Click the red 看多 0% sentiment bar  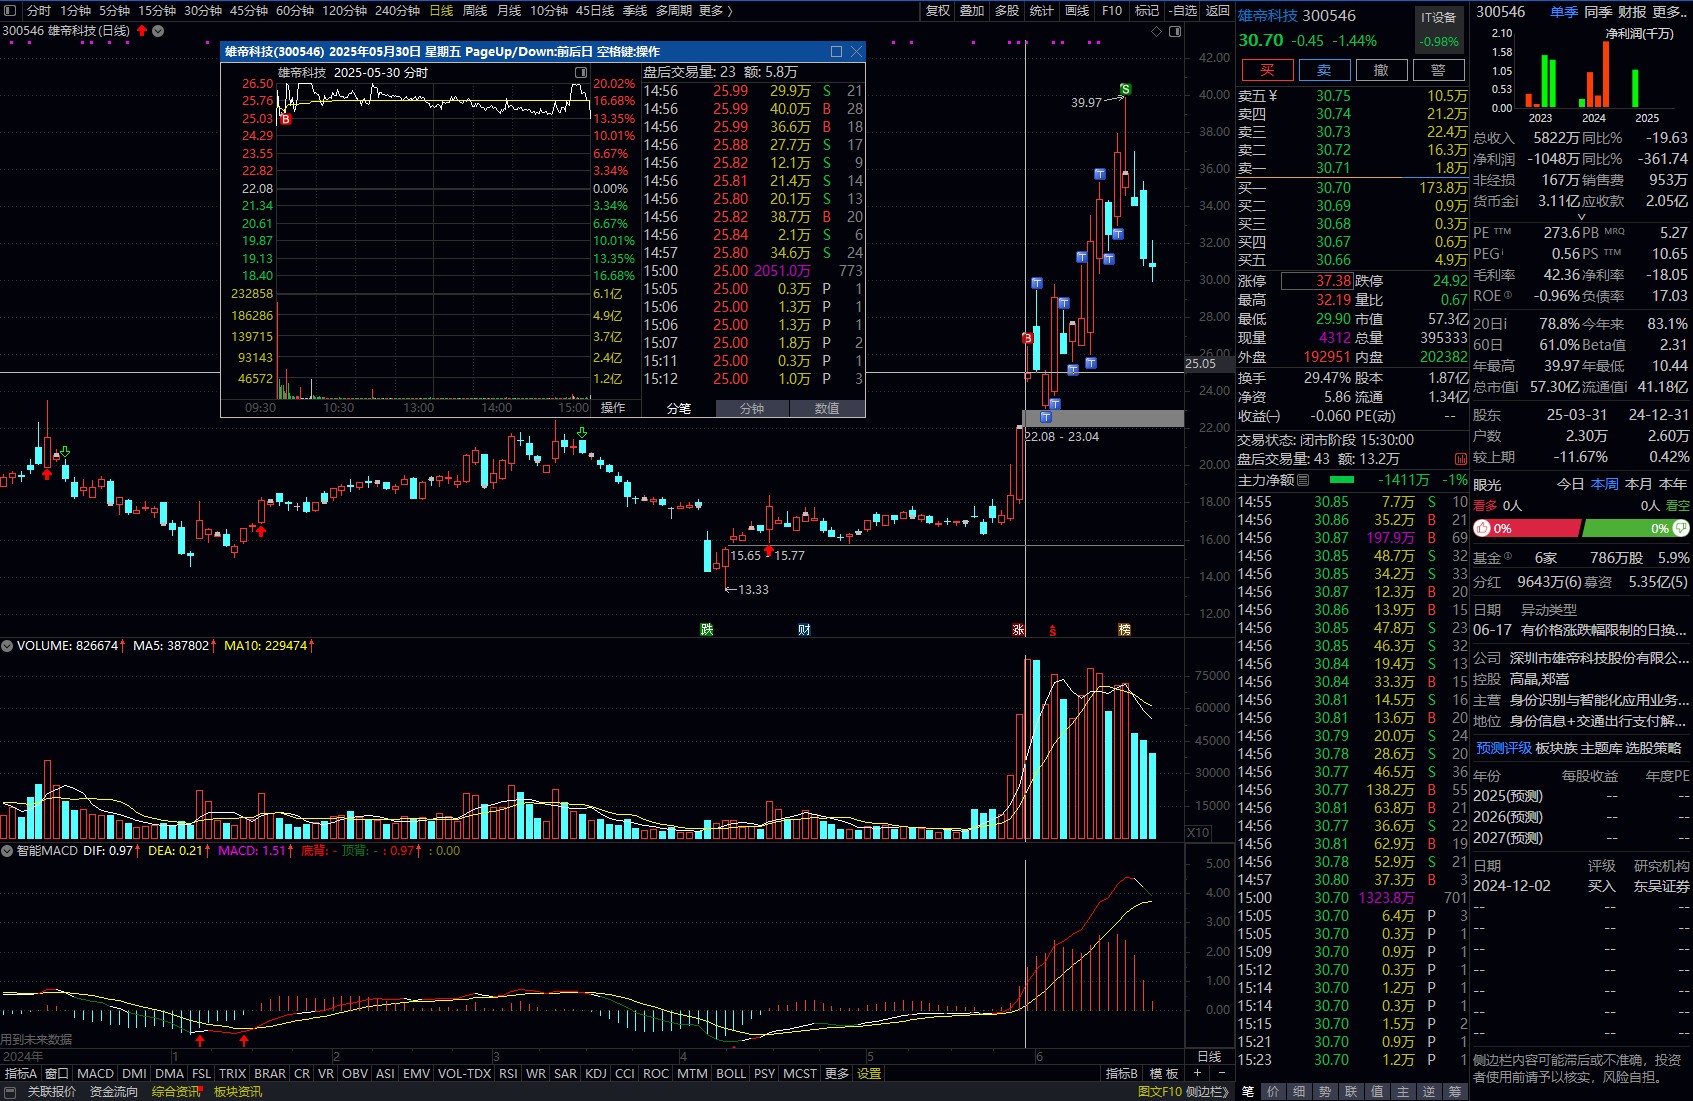point(1527,528)
